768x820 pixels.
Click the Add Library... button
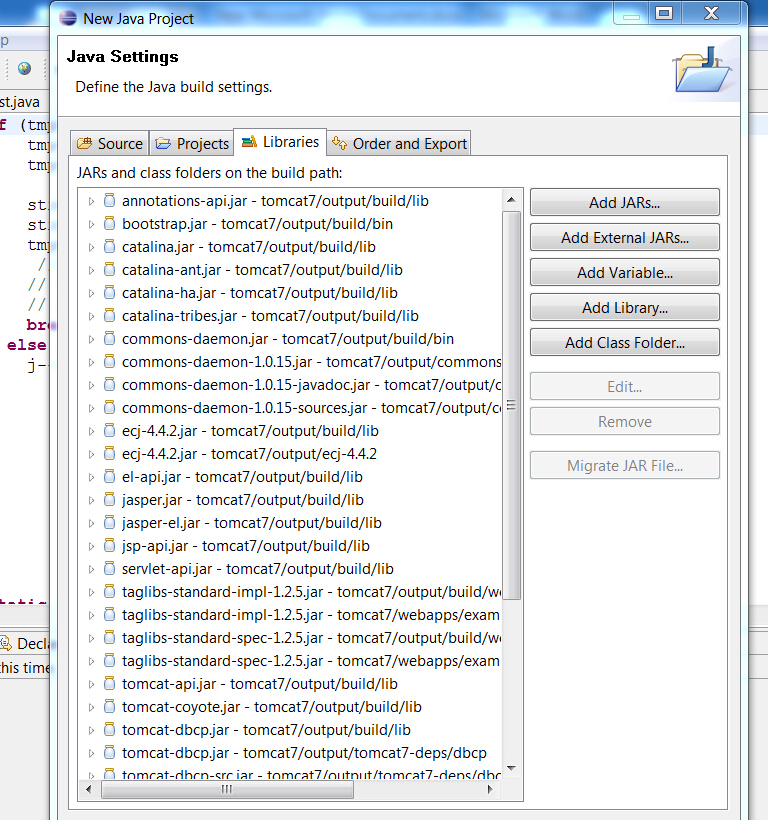click(x=624, y=308)
